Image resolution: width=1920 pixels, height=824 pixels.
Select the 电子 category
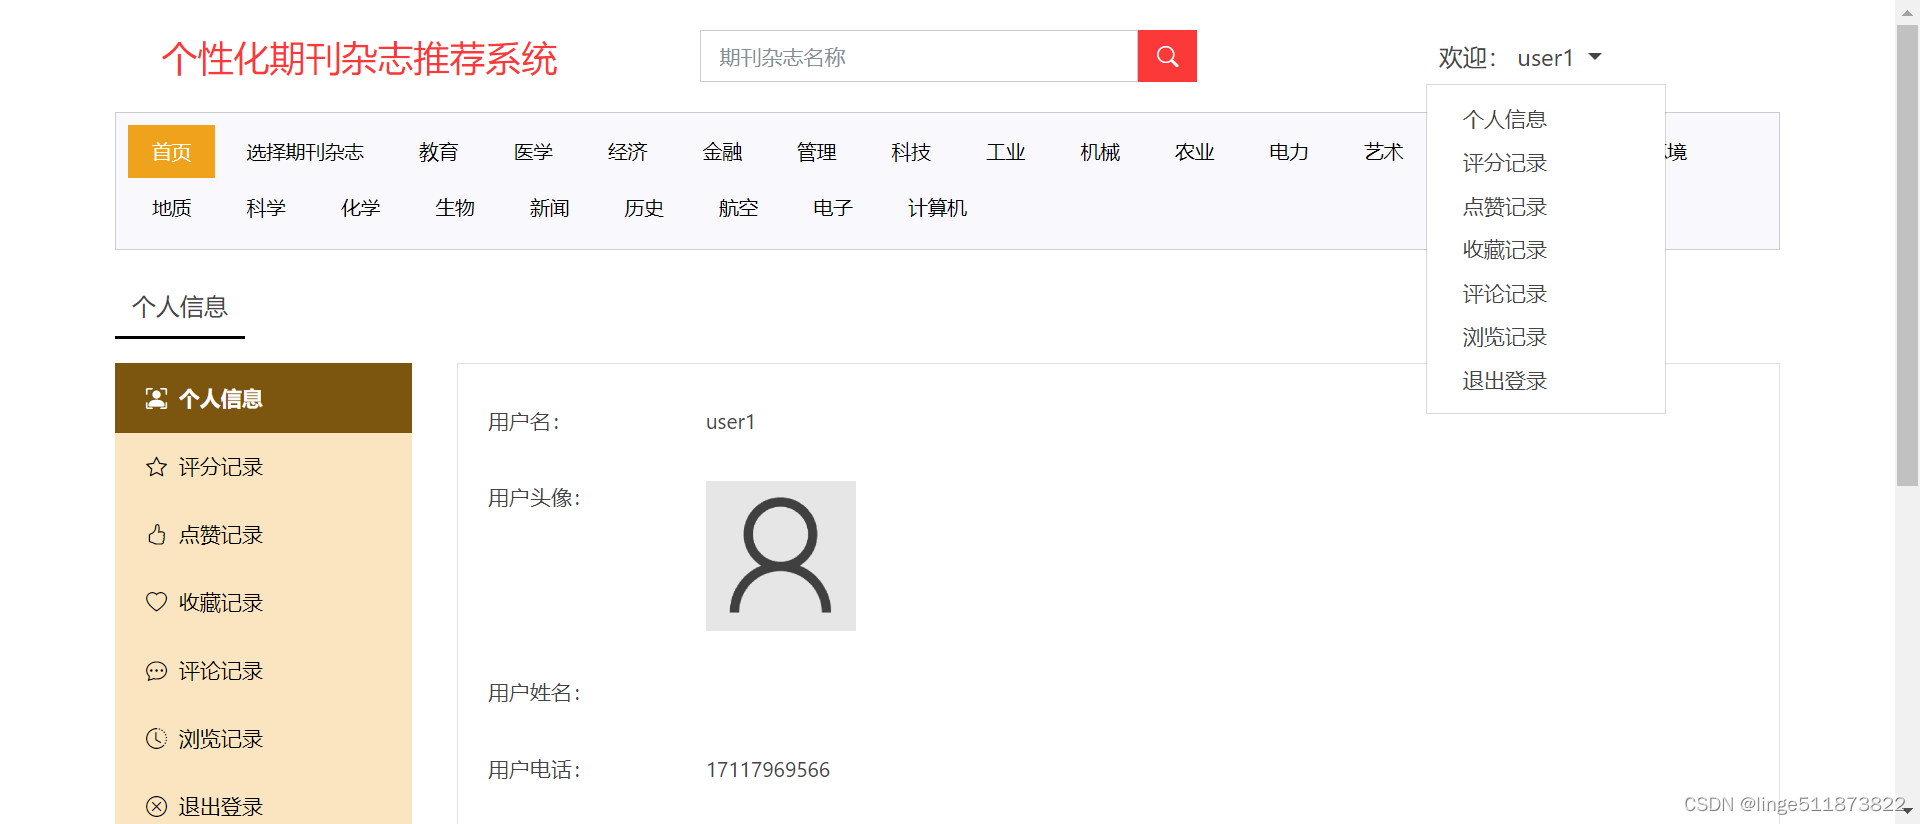[833, 208]
